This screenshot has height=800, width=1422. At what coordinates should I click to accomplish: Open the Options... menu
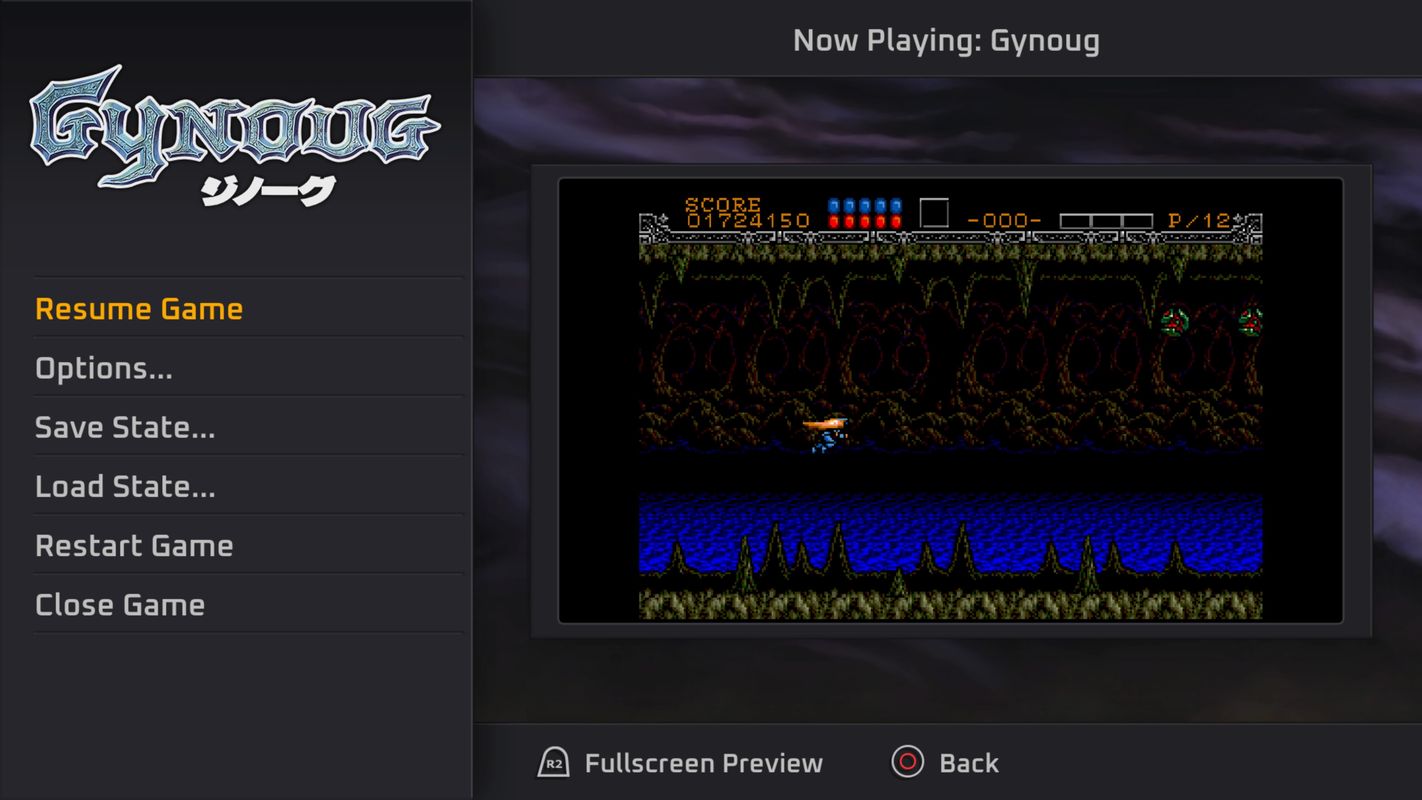[x=248, y=367]
